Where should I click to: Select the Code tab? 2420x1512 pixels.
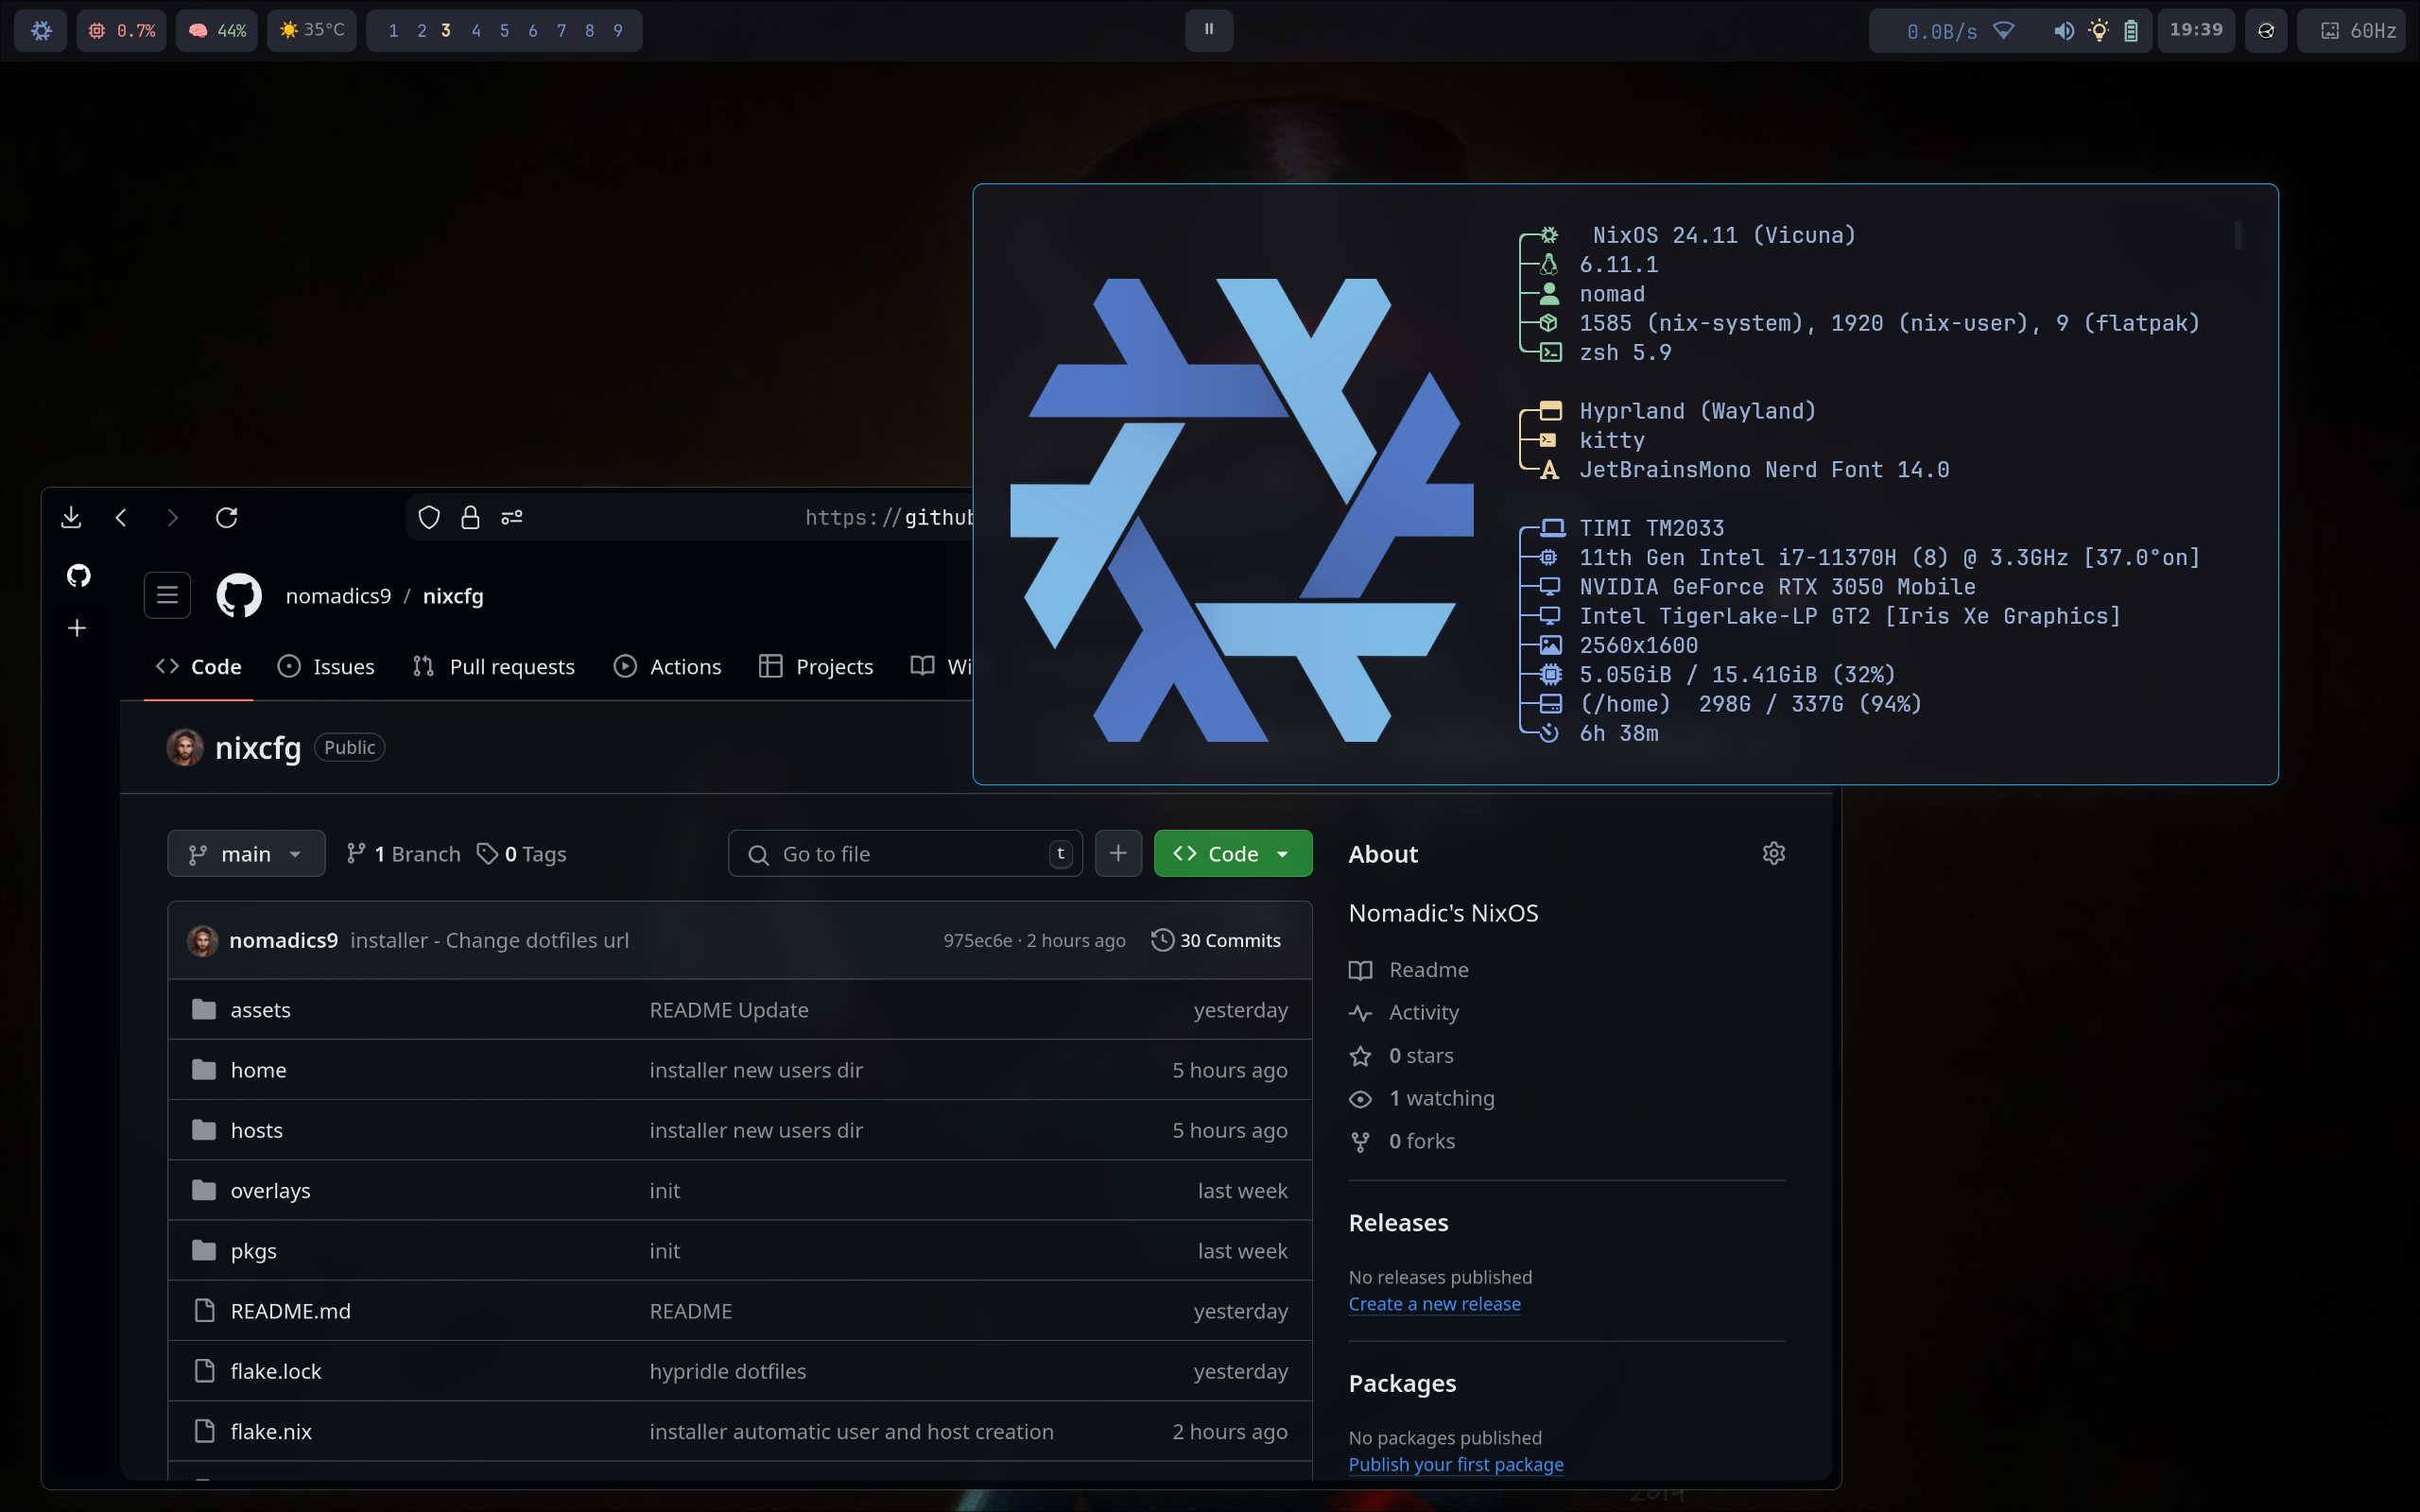[198, 666]
